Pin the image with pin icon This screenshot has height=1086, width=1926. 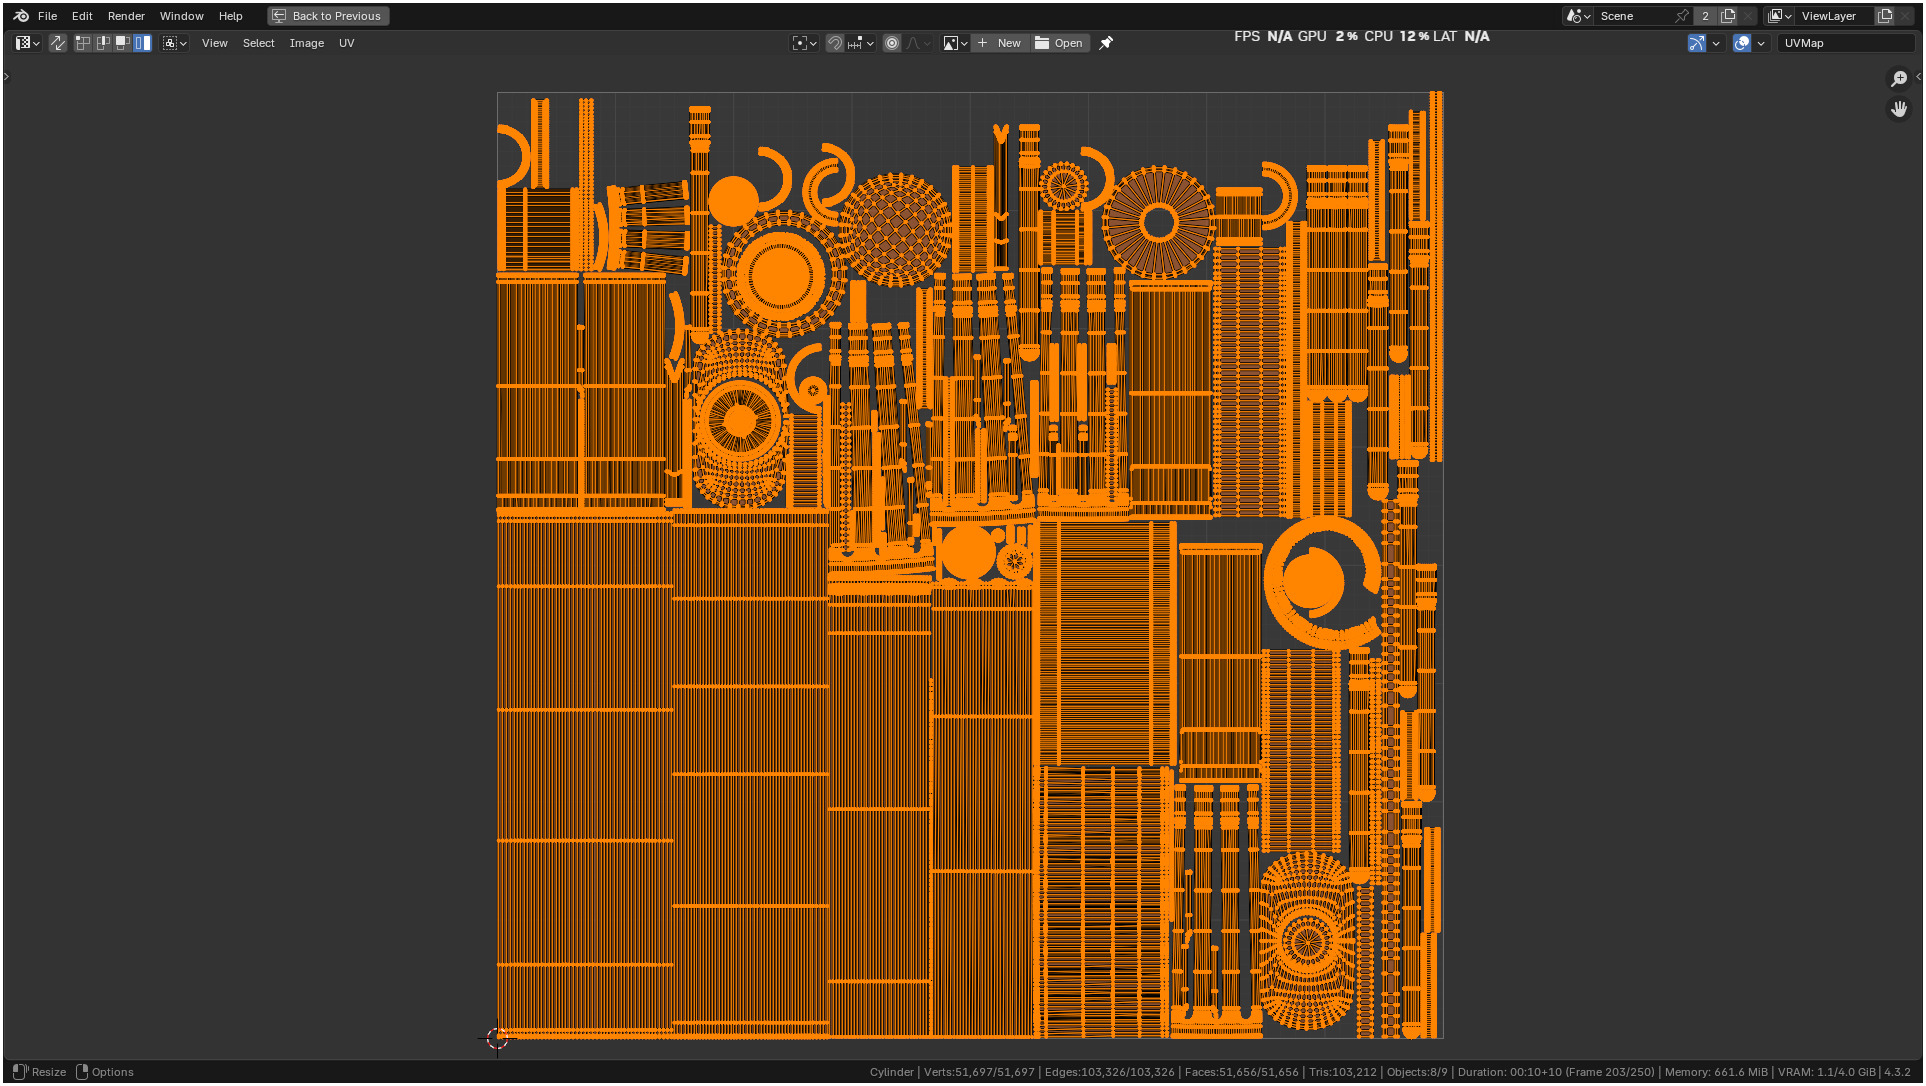click(x=1106, y=43)
